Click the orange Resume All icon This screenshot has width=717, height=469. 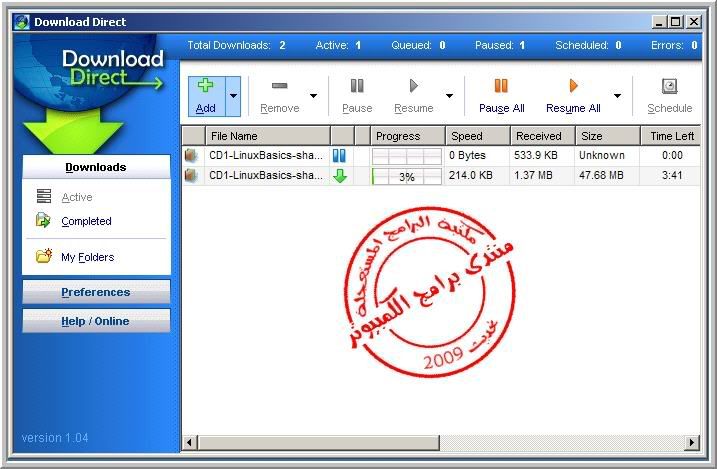(573, 85)
